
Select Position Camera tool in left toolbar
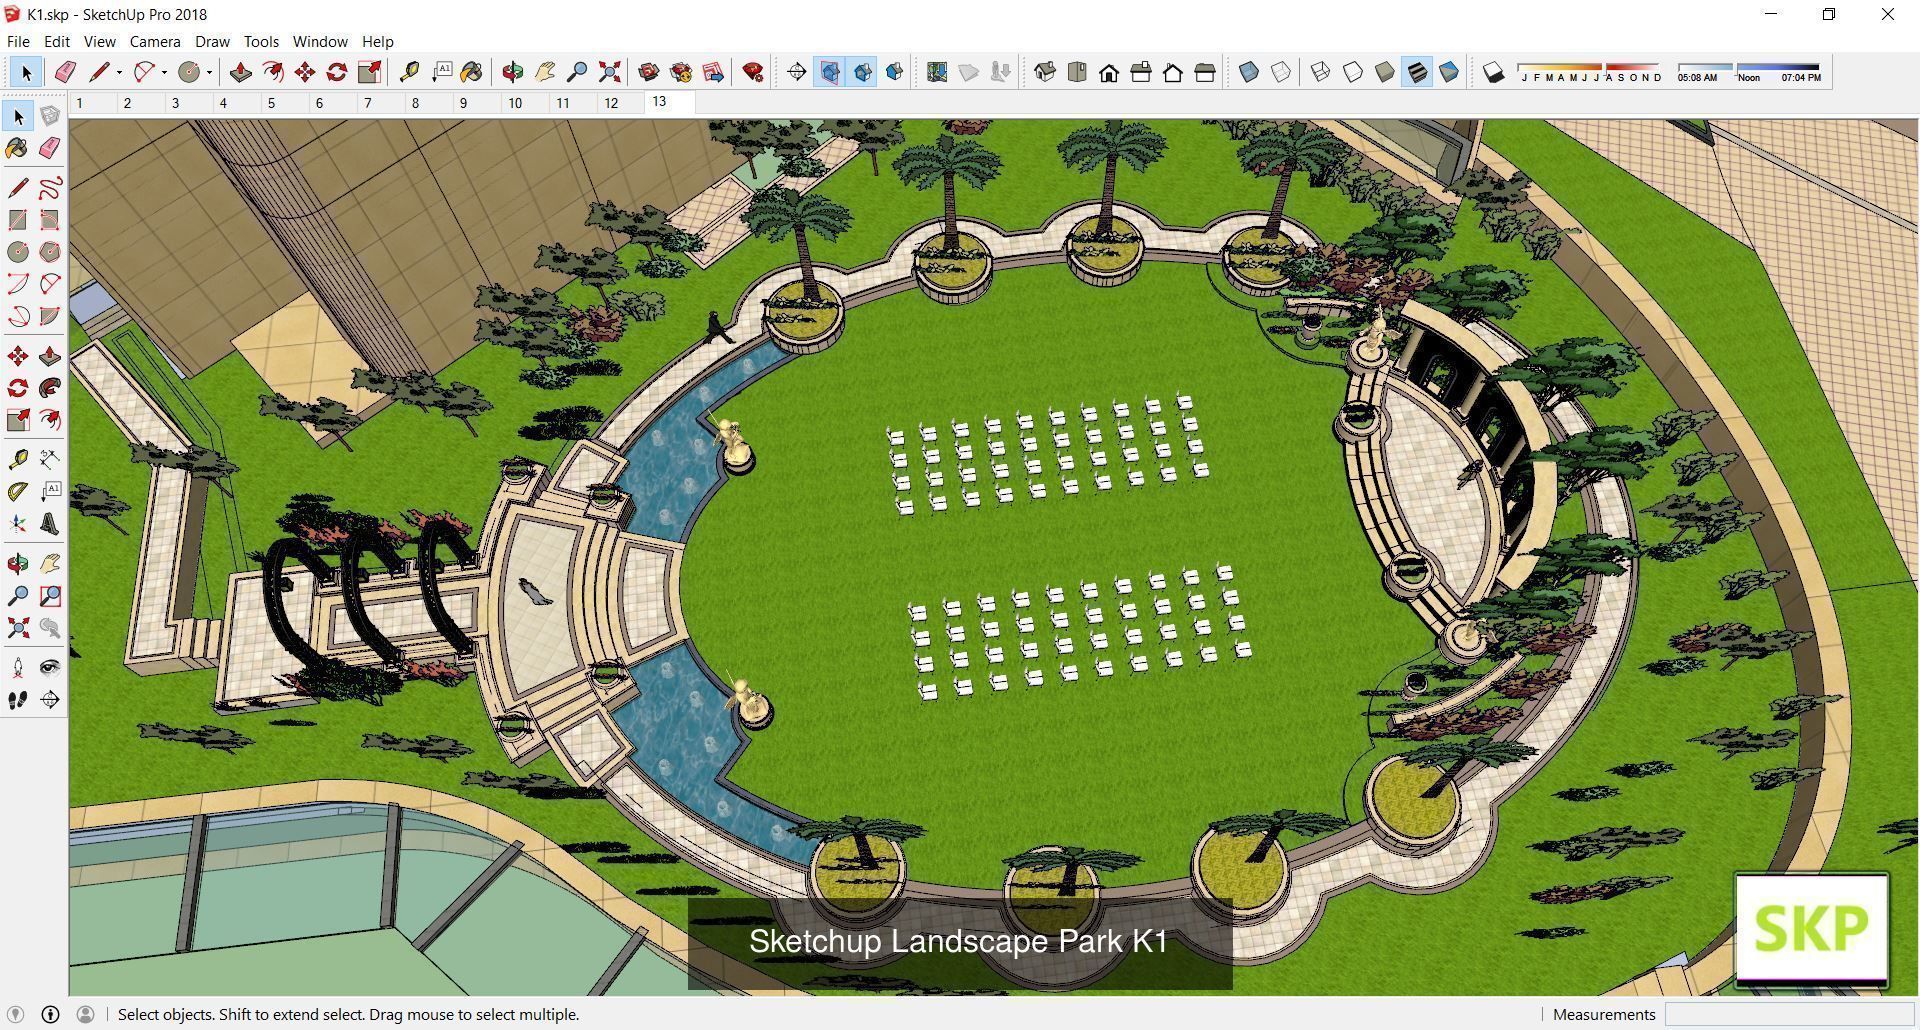[18, 667]
